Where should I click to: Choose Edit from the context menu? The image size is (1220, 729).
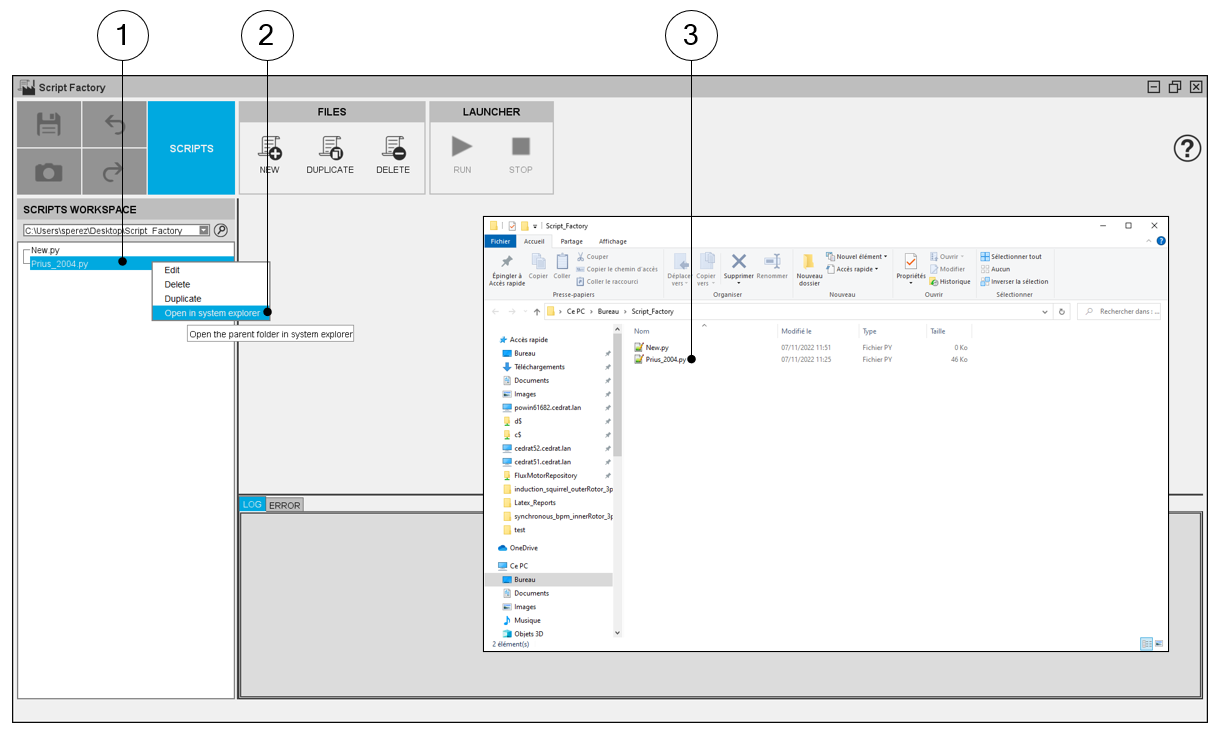pos(172,270)
